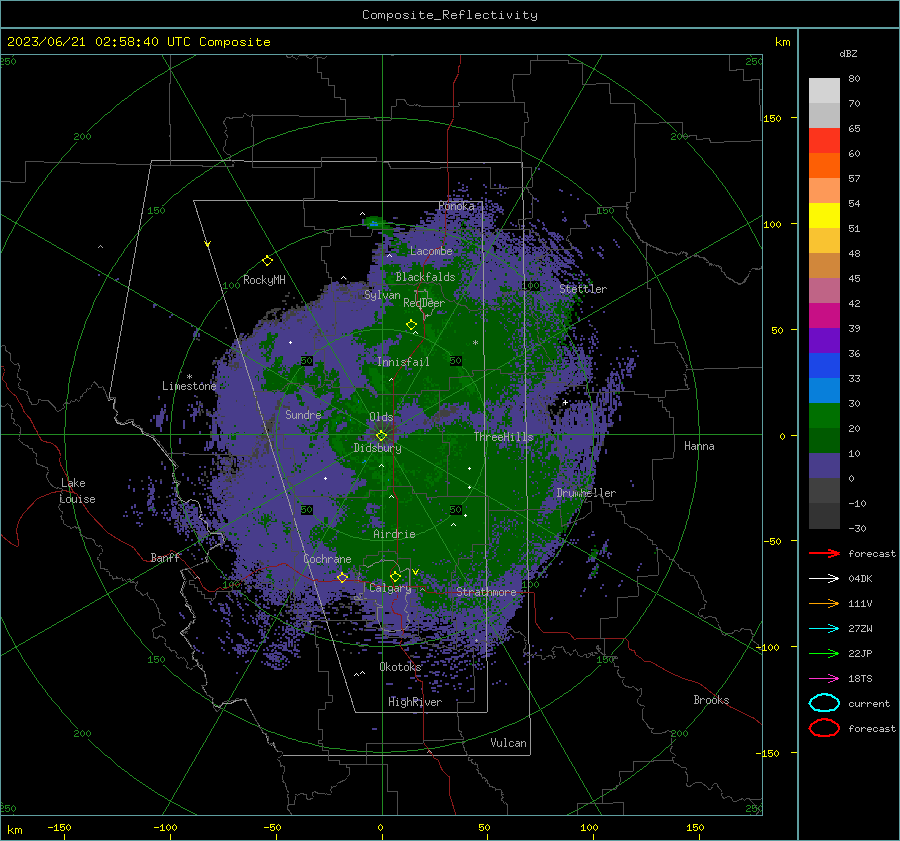
Task: Click the Sylvan label on map
Action: click(x=382, y=295)
